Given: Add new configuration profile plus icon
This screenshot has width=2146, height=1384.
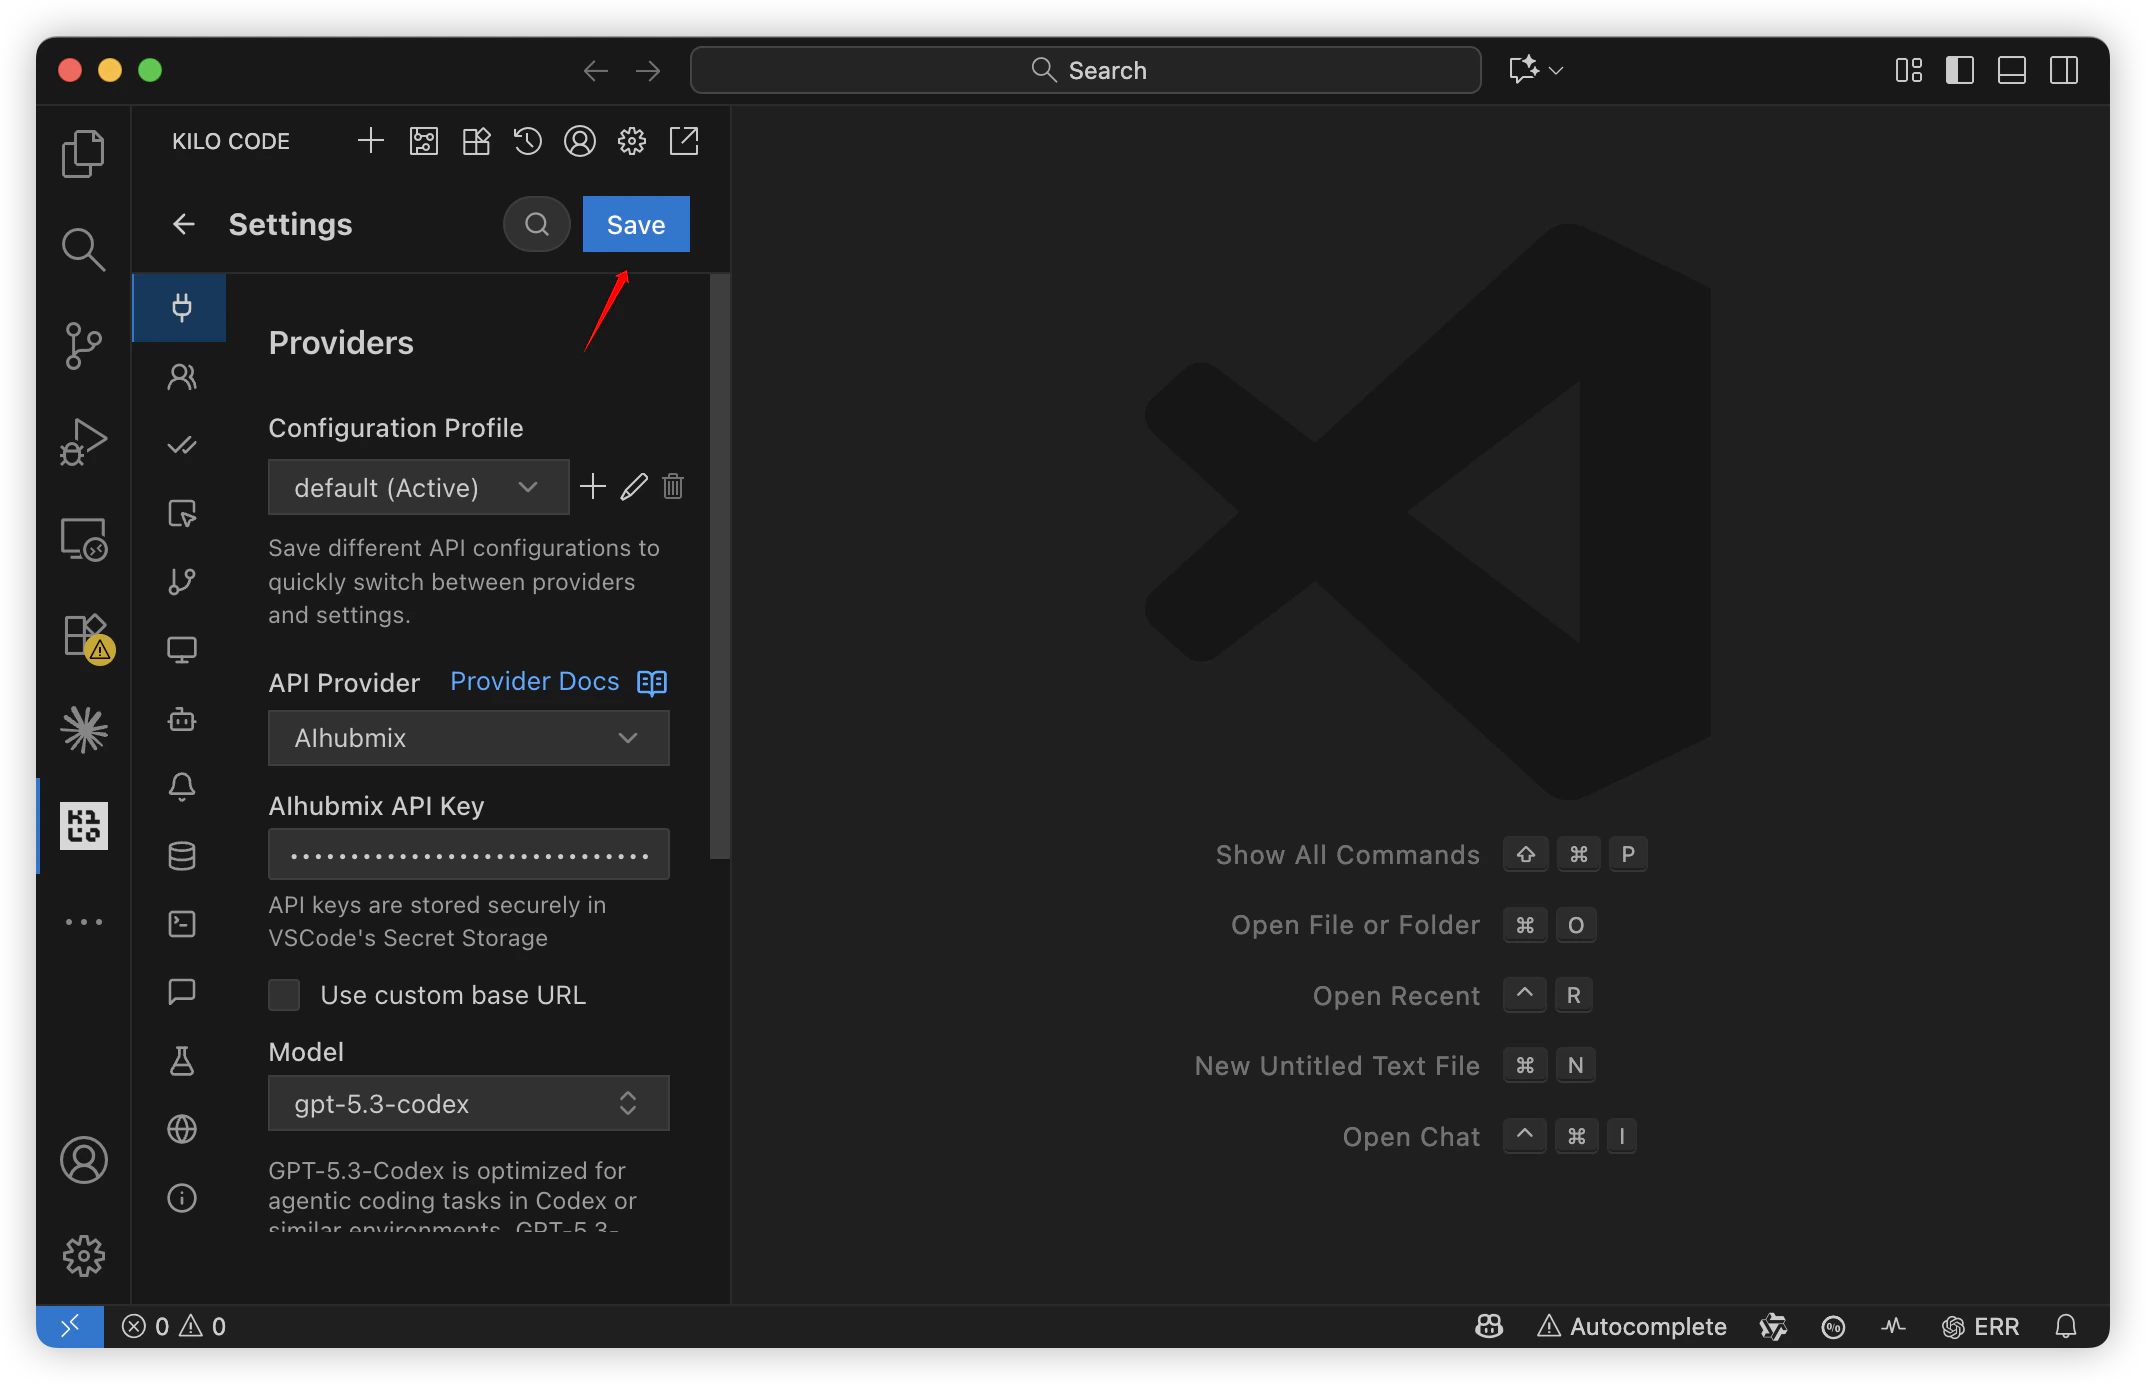Looking at the screenshot, I should 593,487.
